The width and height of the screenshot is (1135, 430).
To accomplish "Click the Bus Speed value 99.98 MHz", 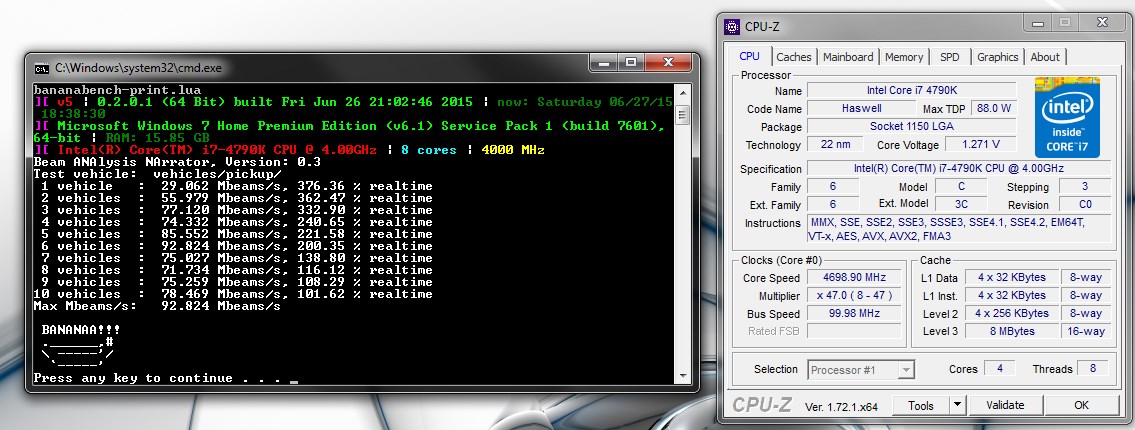I will point(853,313).
